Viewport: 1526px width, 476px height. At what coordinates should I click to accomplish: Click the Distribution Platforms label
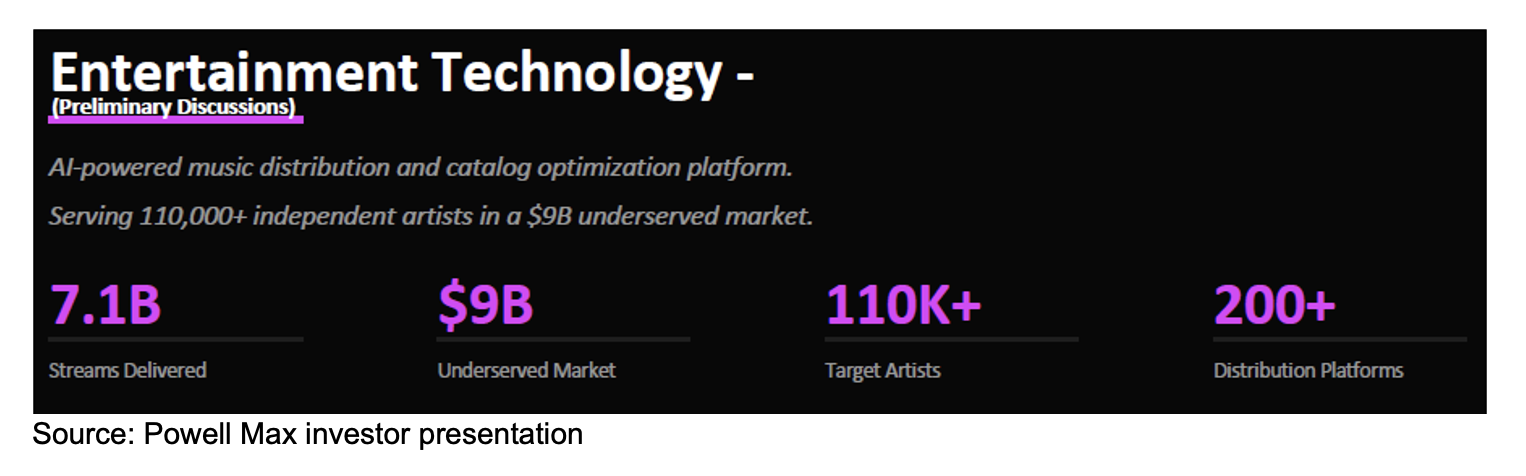1308,370
